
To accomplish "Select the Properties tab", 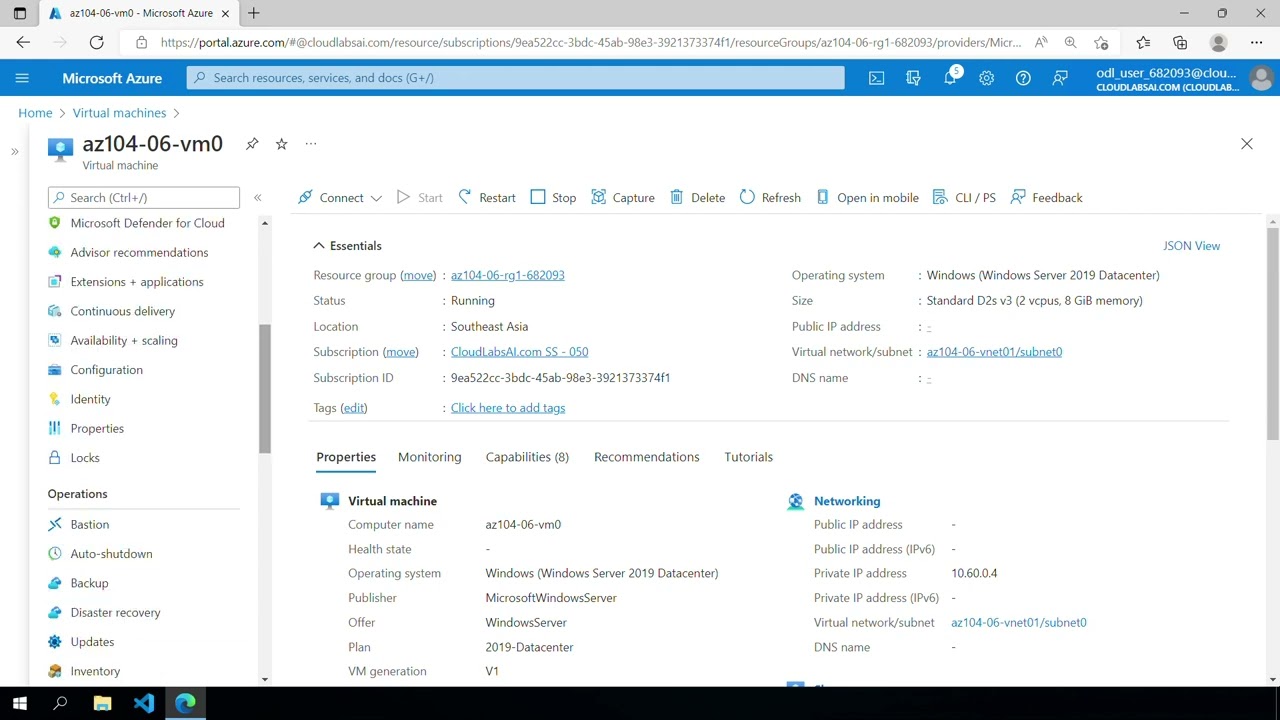I will pyautogui.click(x=346, y=457).
